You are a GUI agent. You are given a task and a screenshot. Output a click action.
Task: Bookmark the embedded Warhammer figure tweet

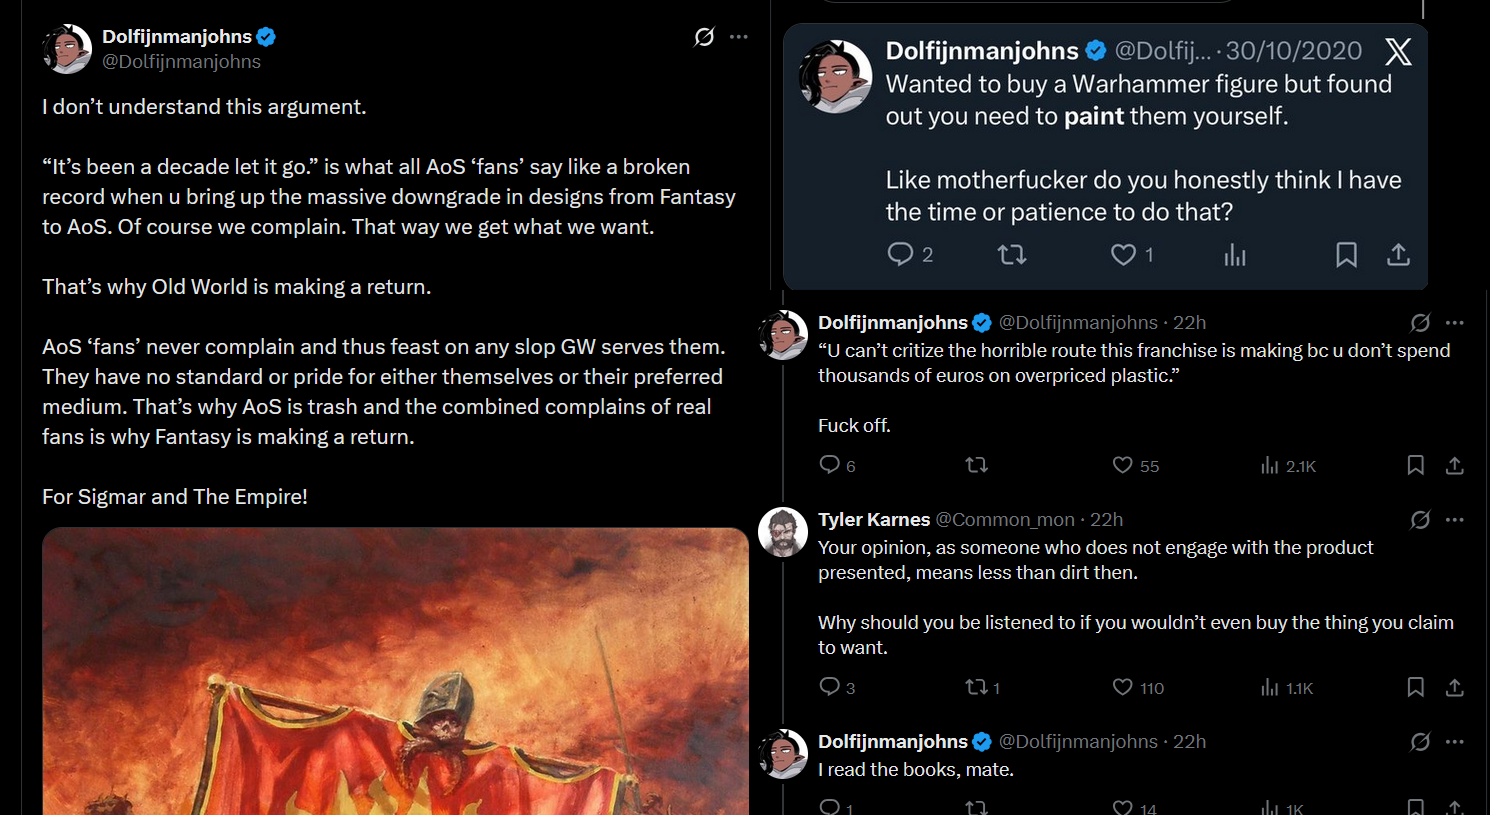[x=1346, y=255]
